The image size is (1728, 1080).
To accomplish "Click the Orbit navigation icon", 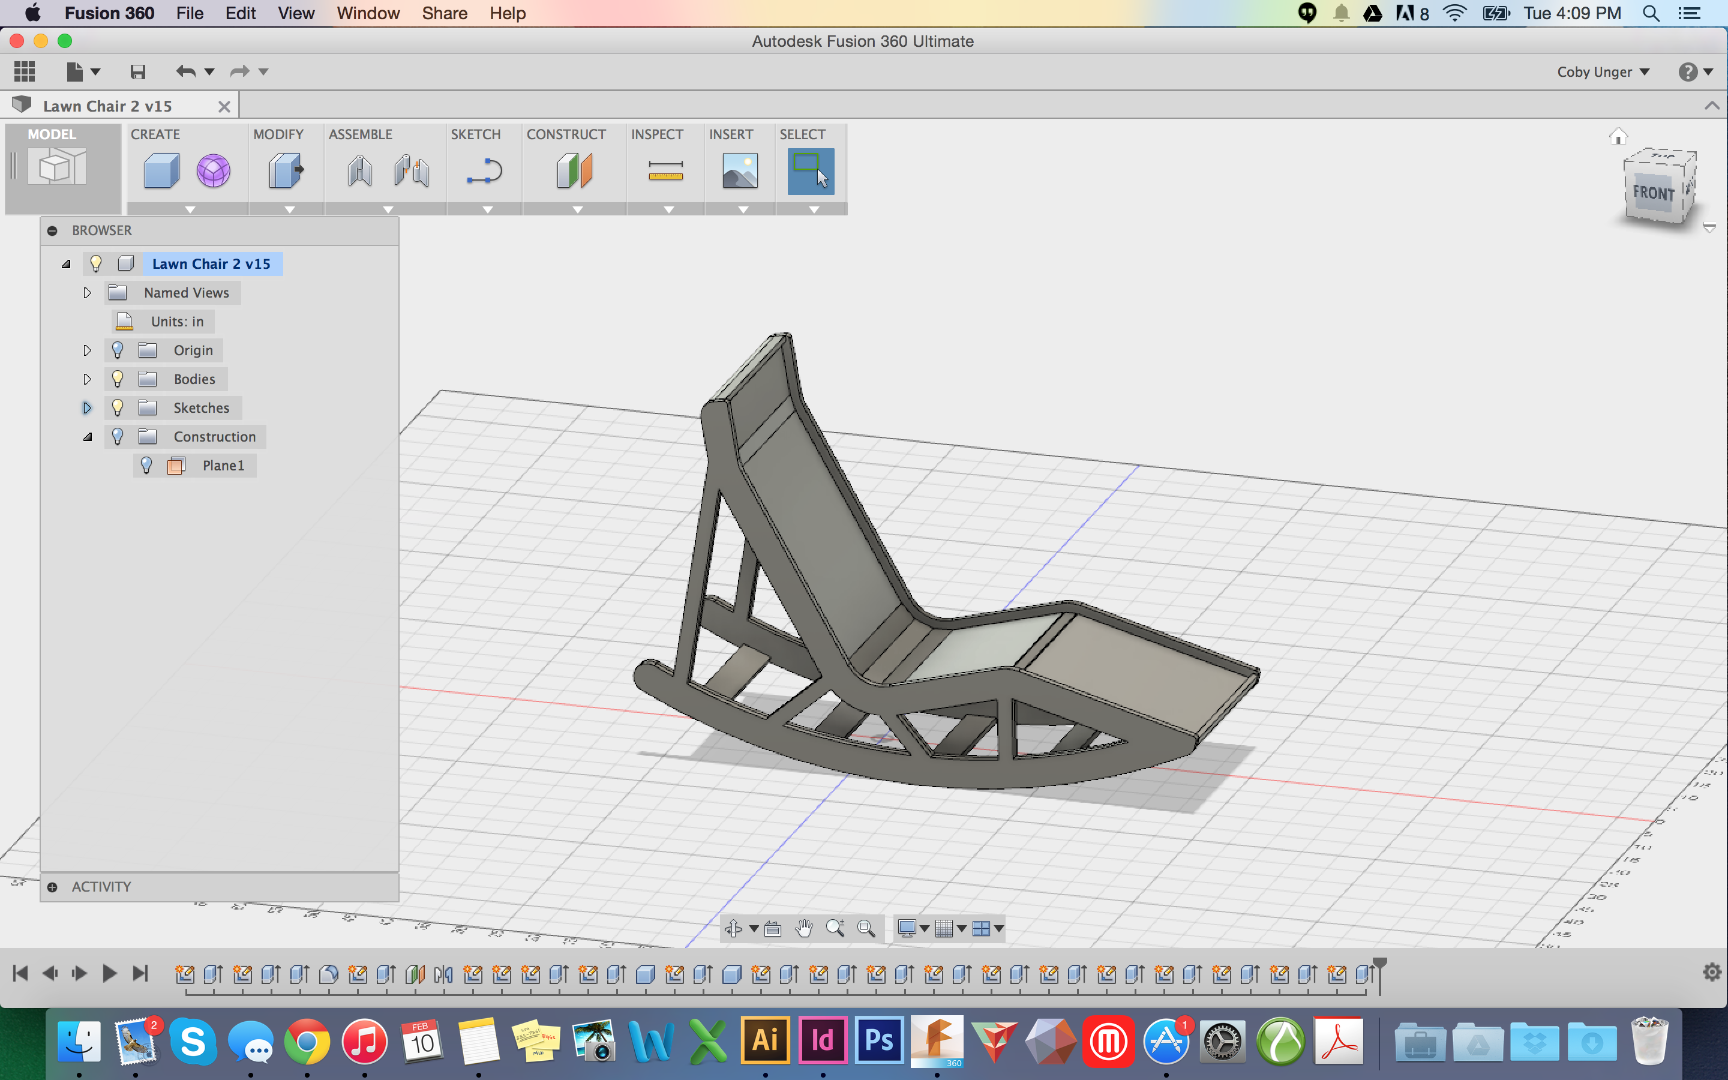I will tap(733, 928).
